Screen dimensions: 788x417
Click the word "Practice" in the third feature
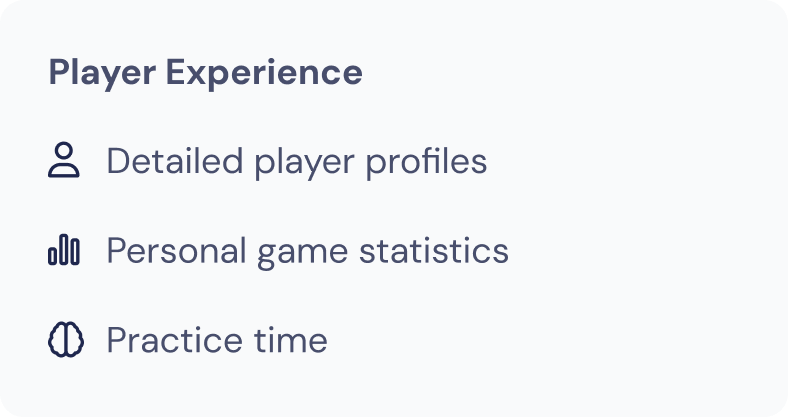[x=174, y=340]
